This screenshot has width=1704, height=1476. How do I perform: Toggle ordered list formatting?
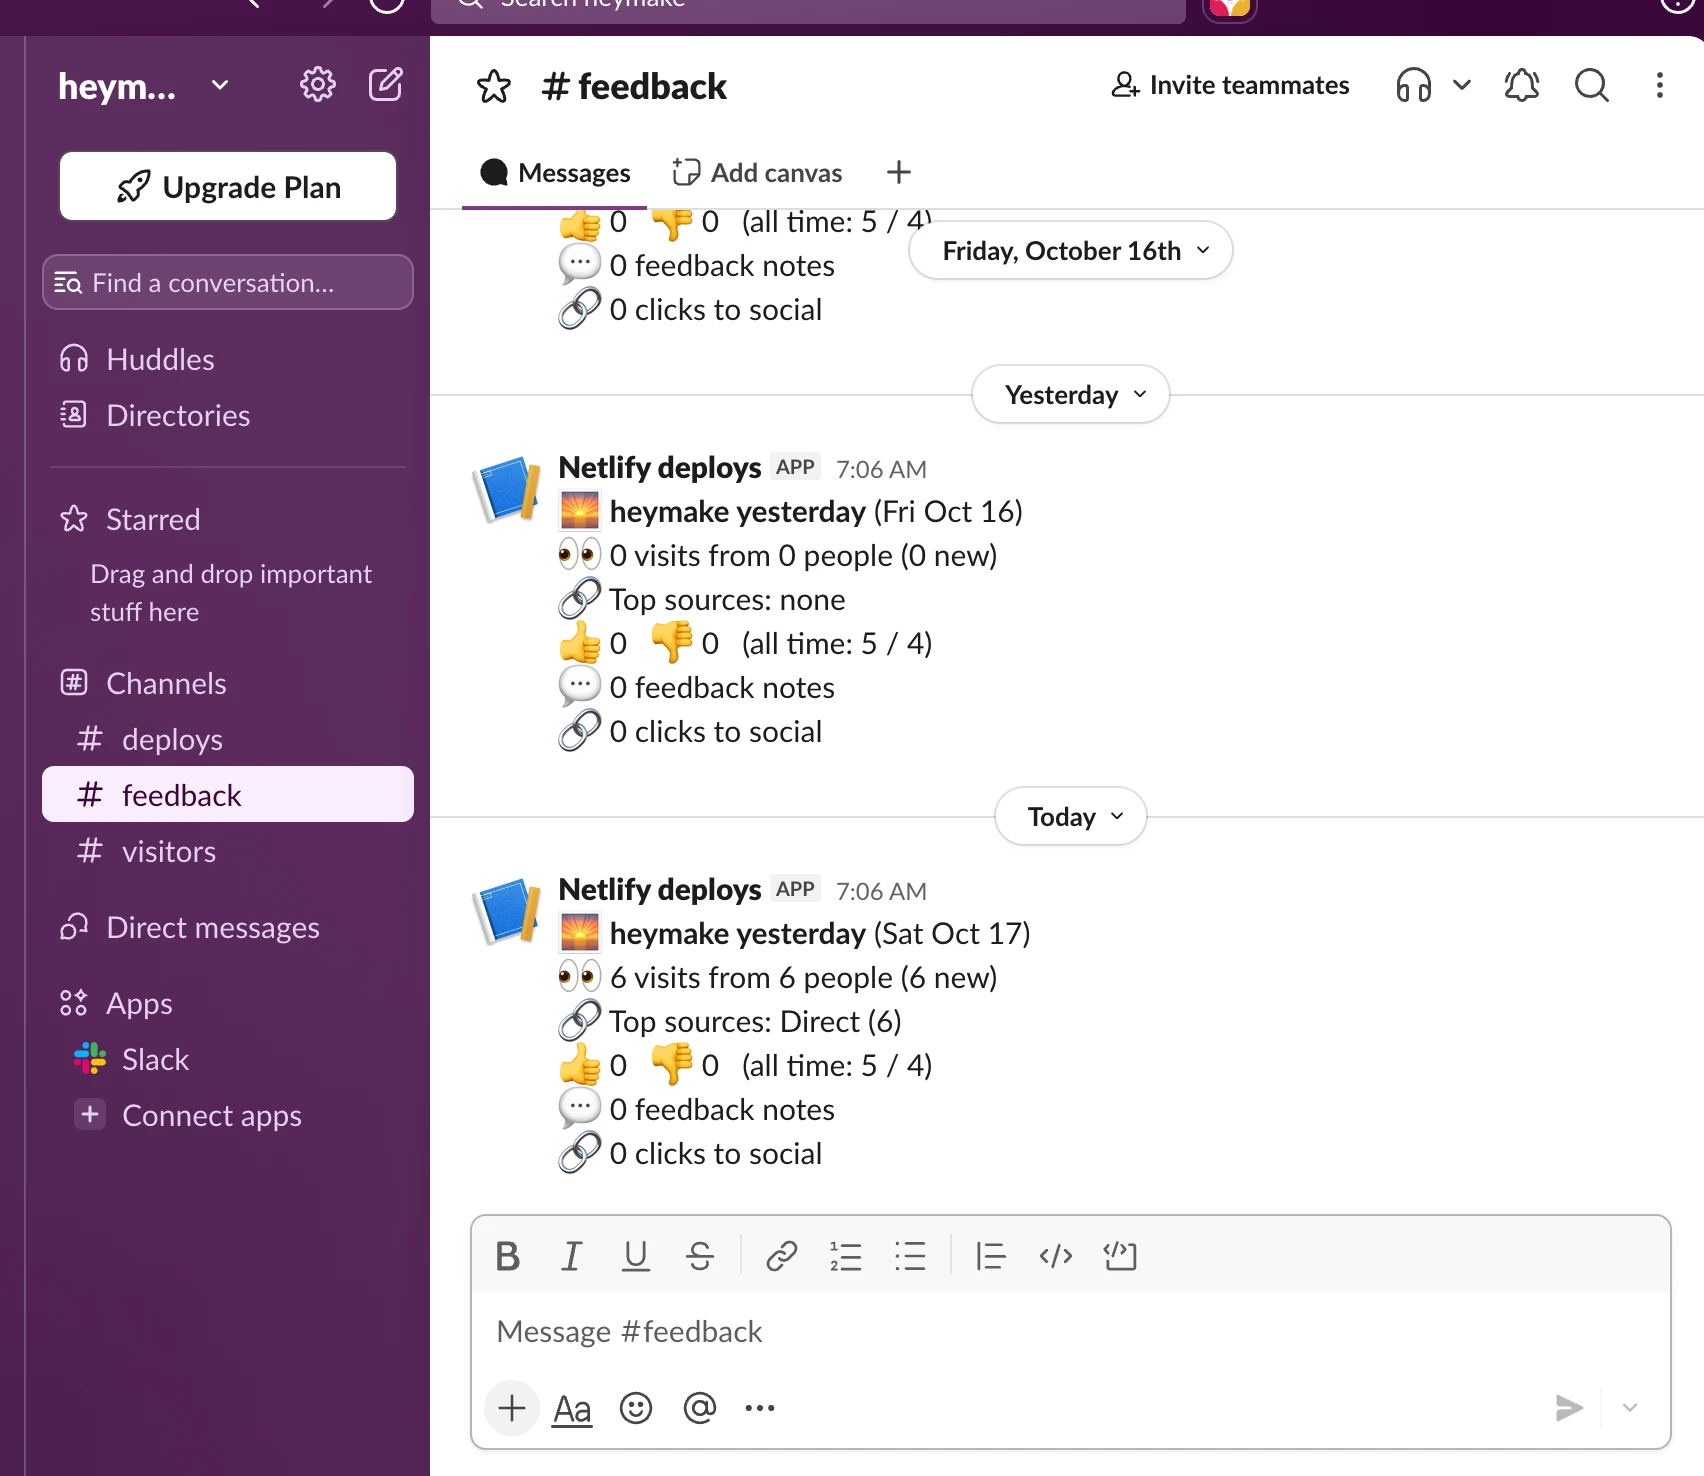[x=845, y=1256]
